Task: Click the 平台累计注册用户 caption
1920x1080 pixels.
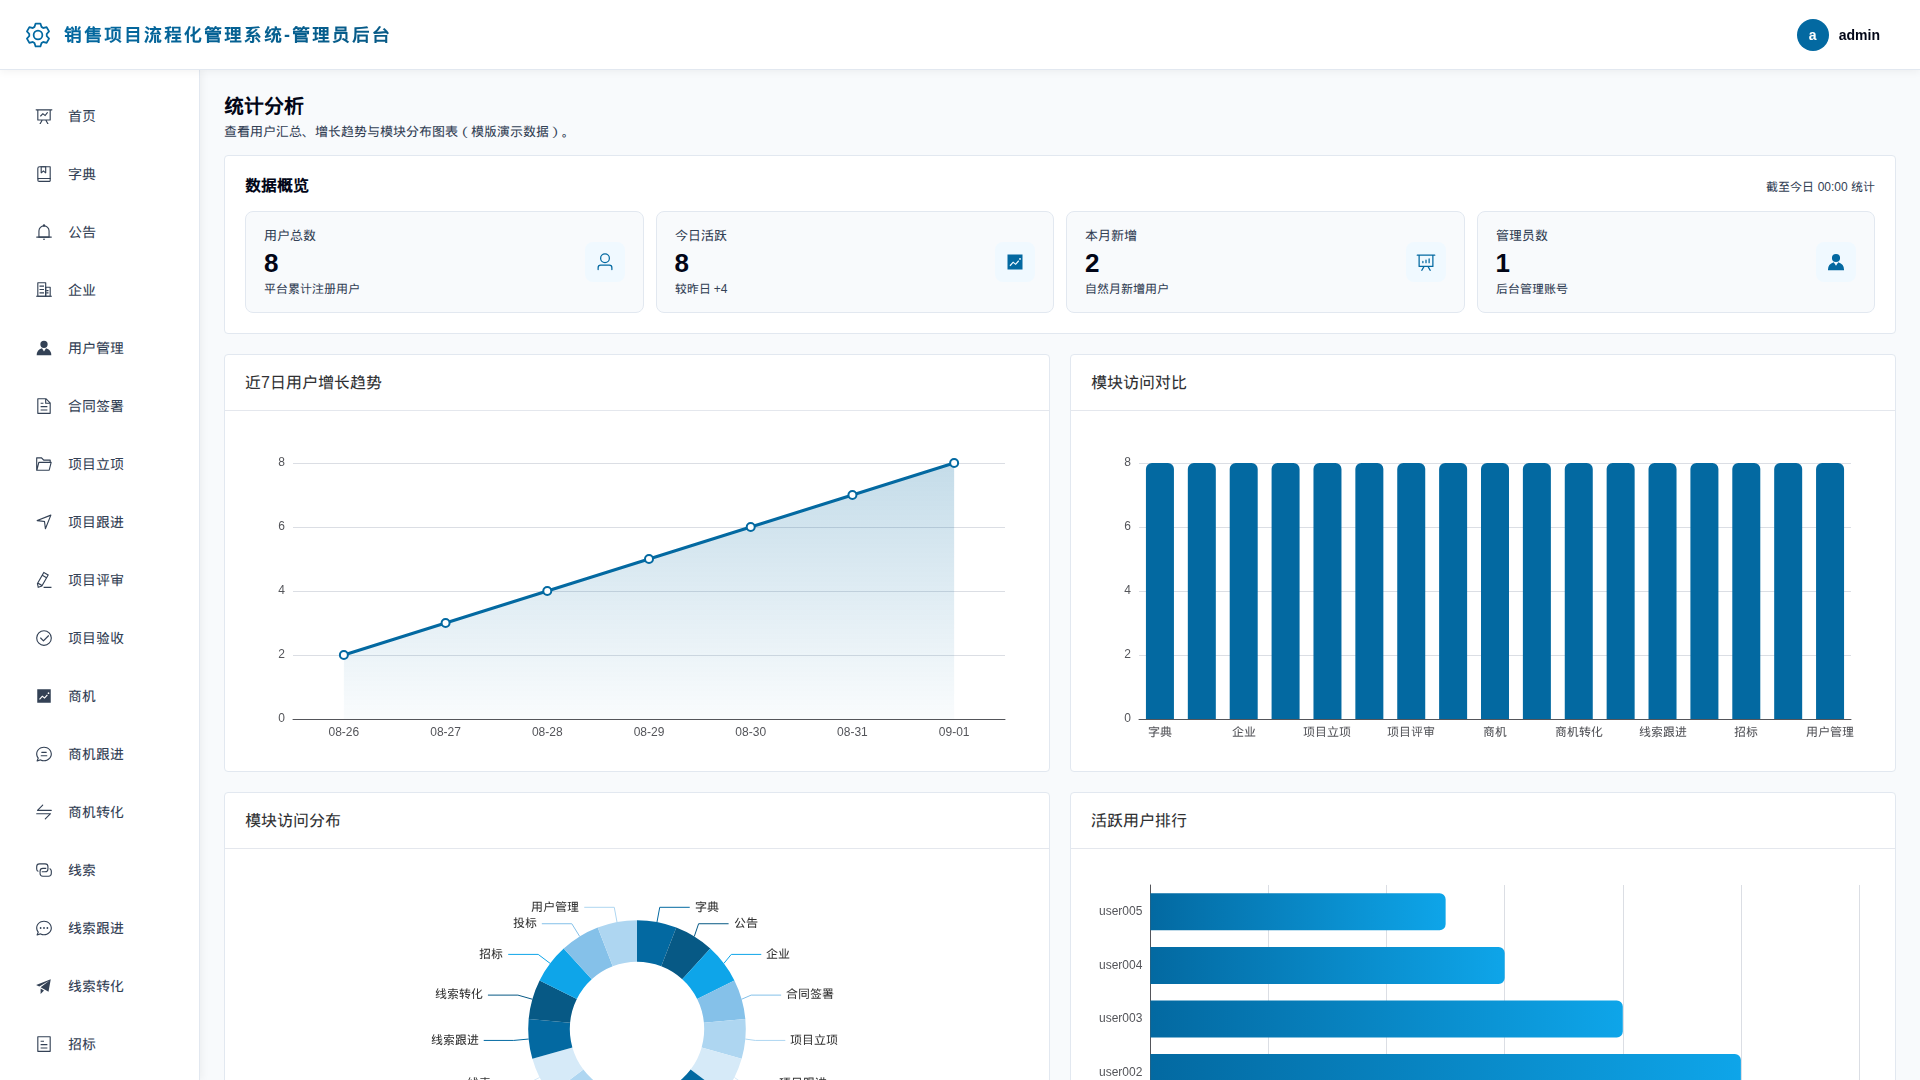Action: coord(312,289)
